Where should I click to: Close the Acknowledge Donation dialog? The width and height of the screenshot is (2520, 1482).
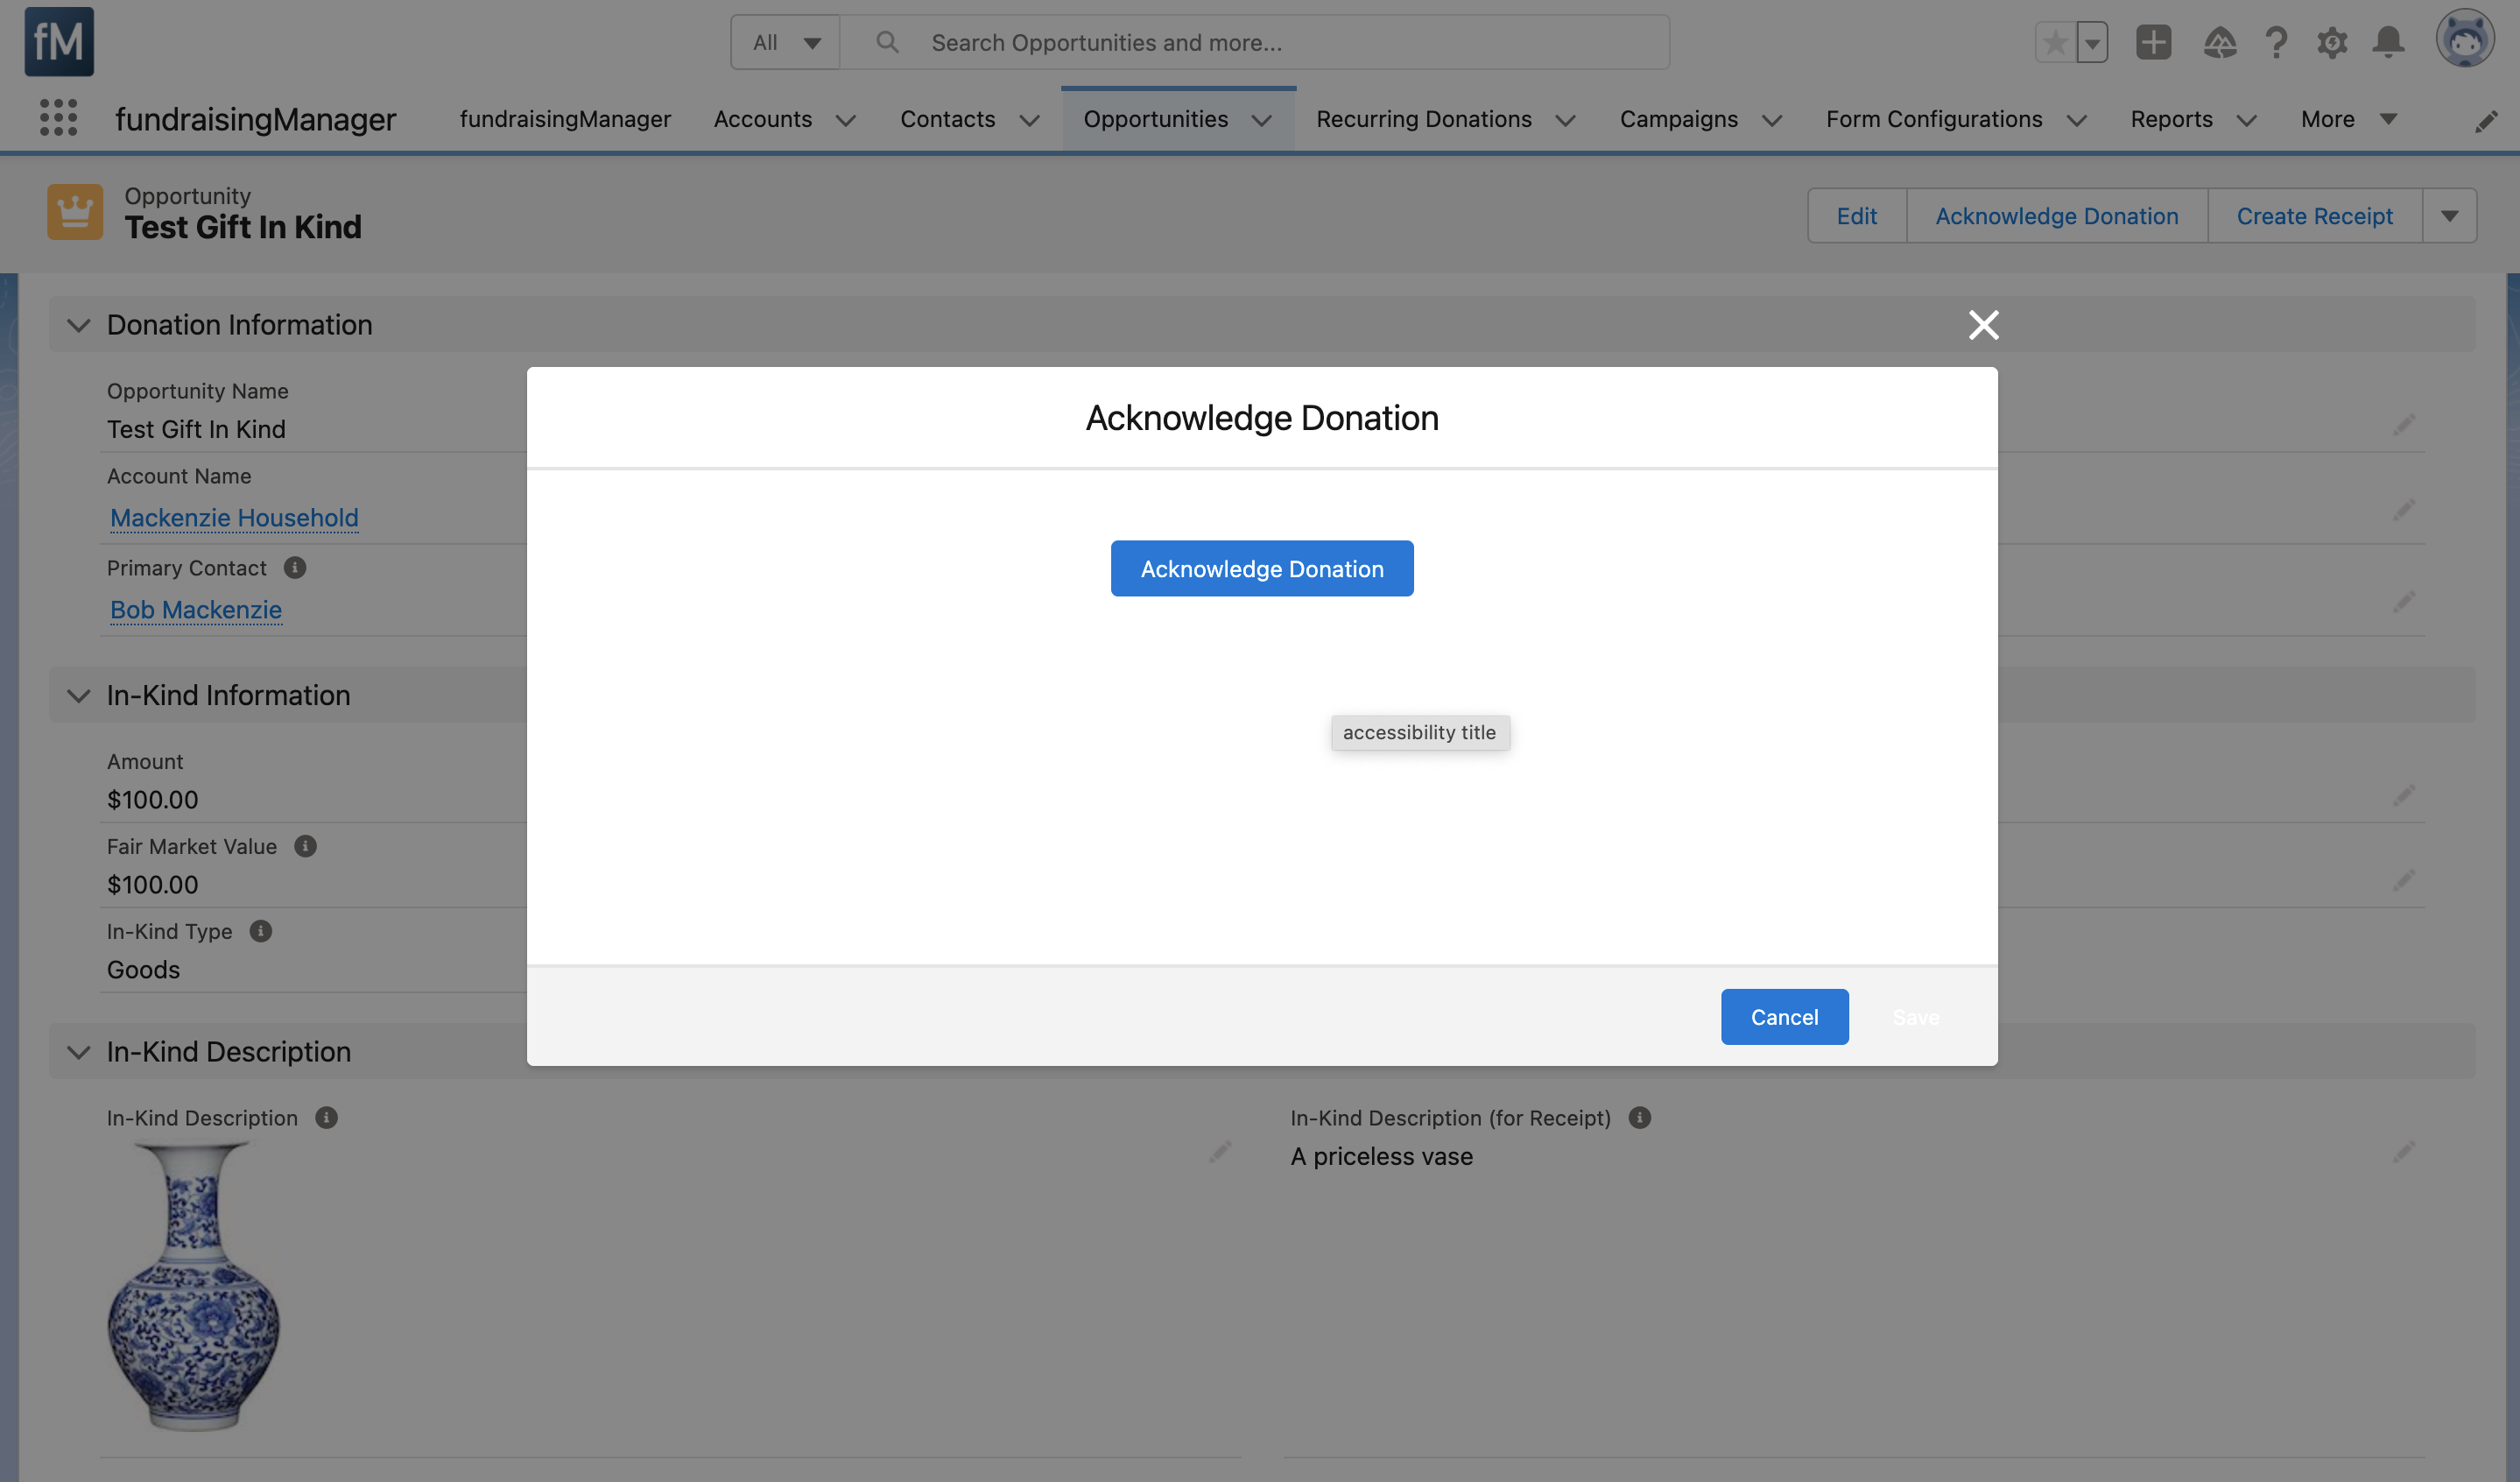[1983, 325]
